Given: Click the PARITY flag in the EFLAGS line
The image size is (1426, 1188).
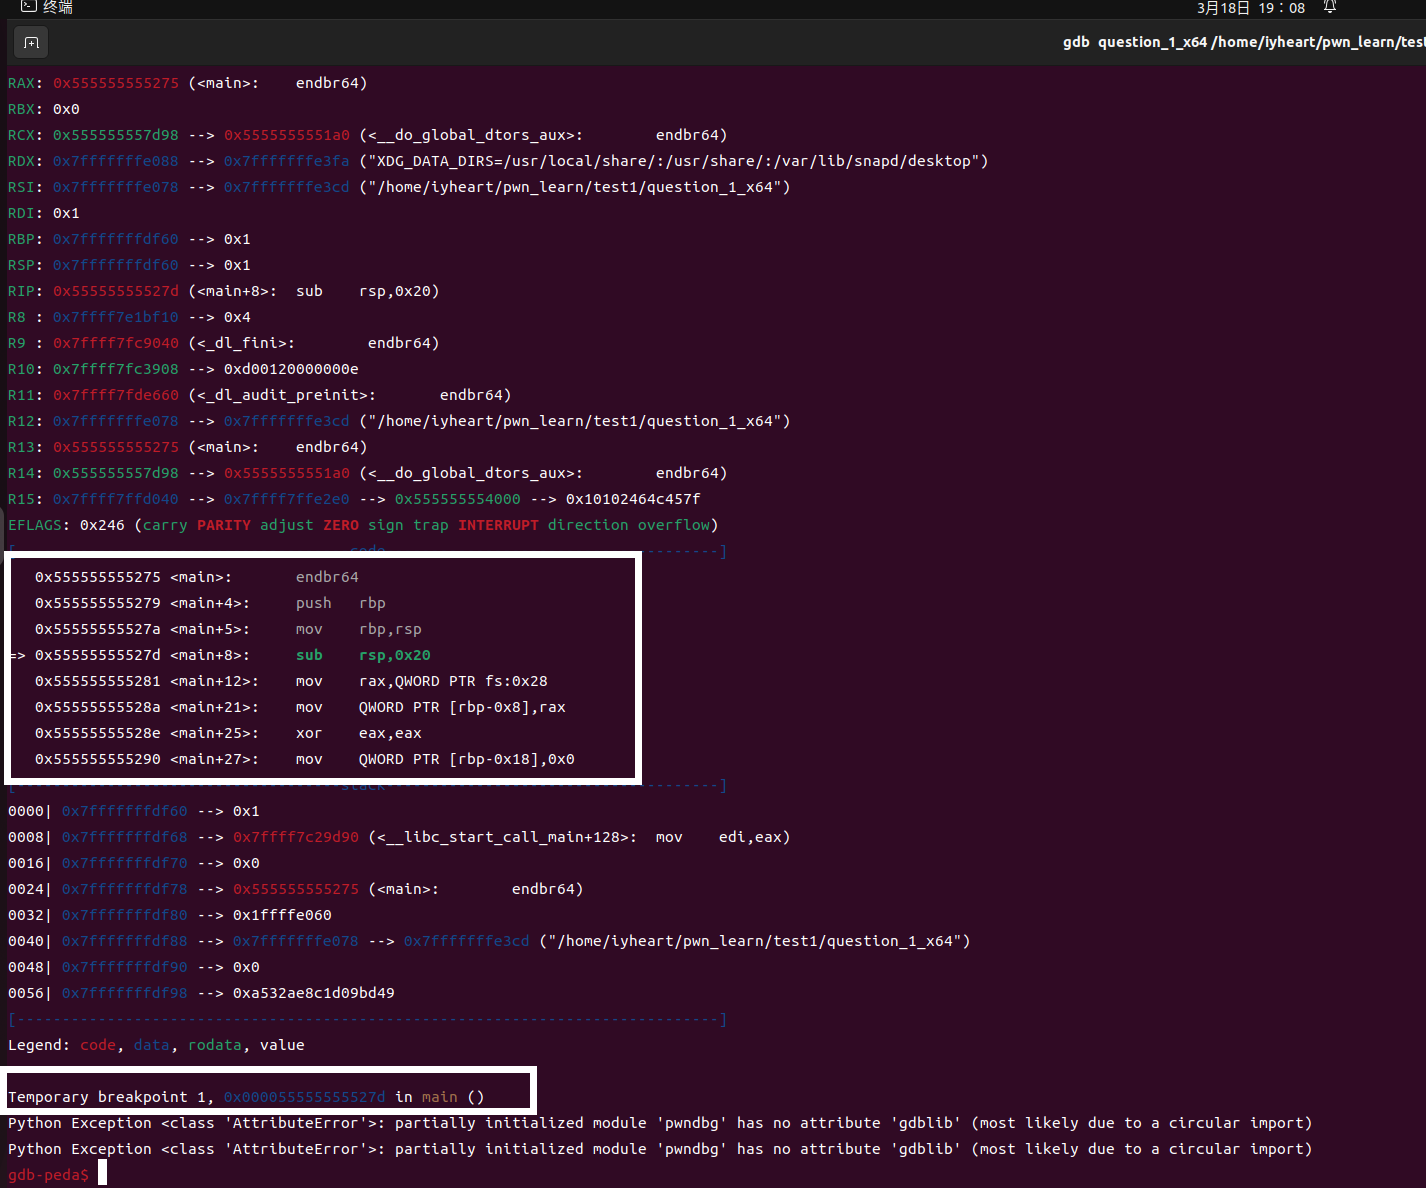Looking at the screenshot, I should point(224,525).
